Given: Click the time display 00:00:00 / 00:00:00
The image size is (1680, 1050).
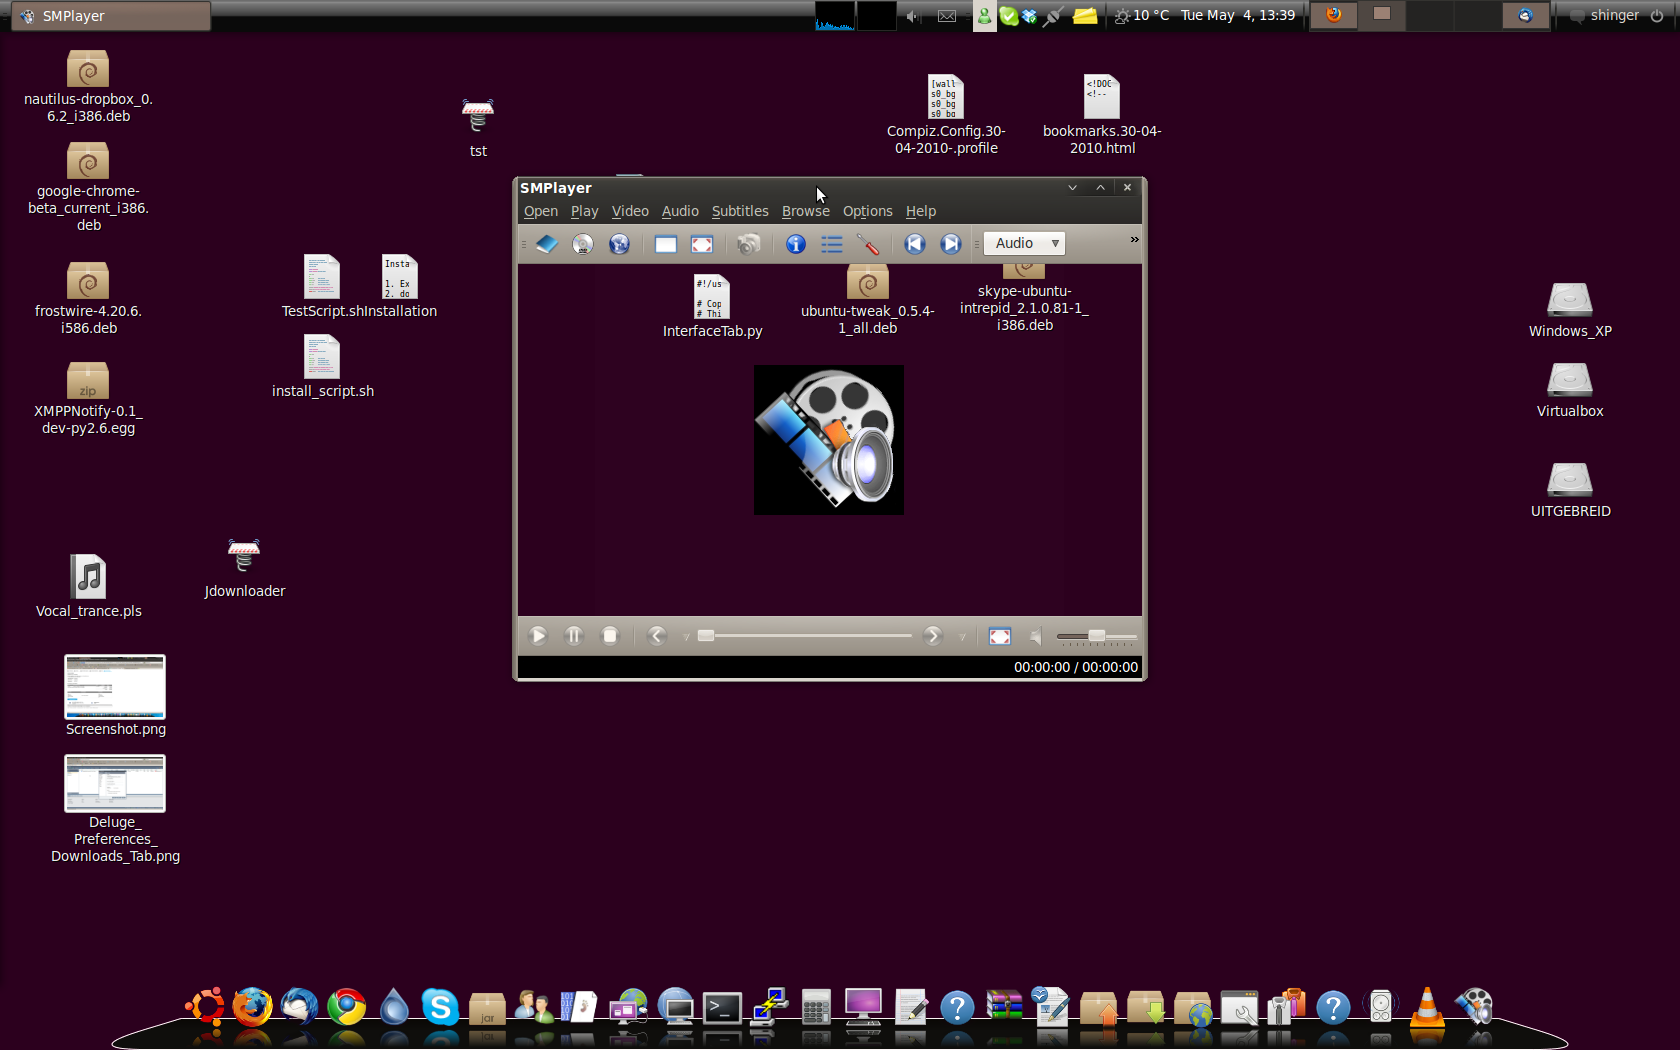Looking at the screenshot, I should [1076, 667].
